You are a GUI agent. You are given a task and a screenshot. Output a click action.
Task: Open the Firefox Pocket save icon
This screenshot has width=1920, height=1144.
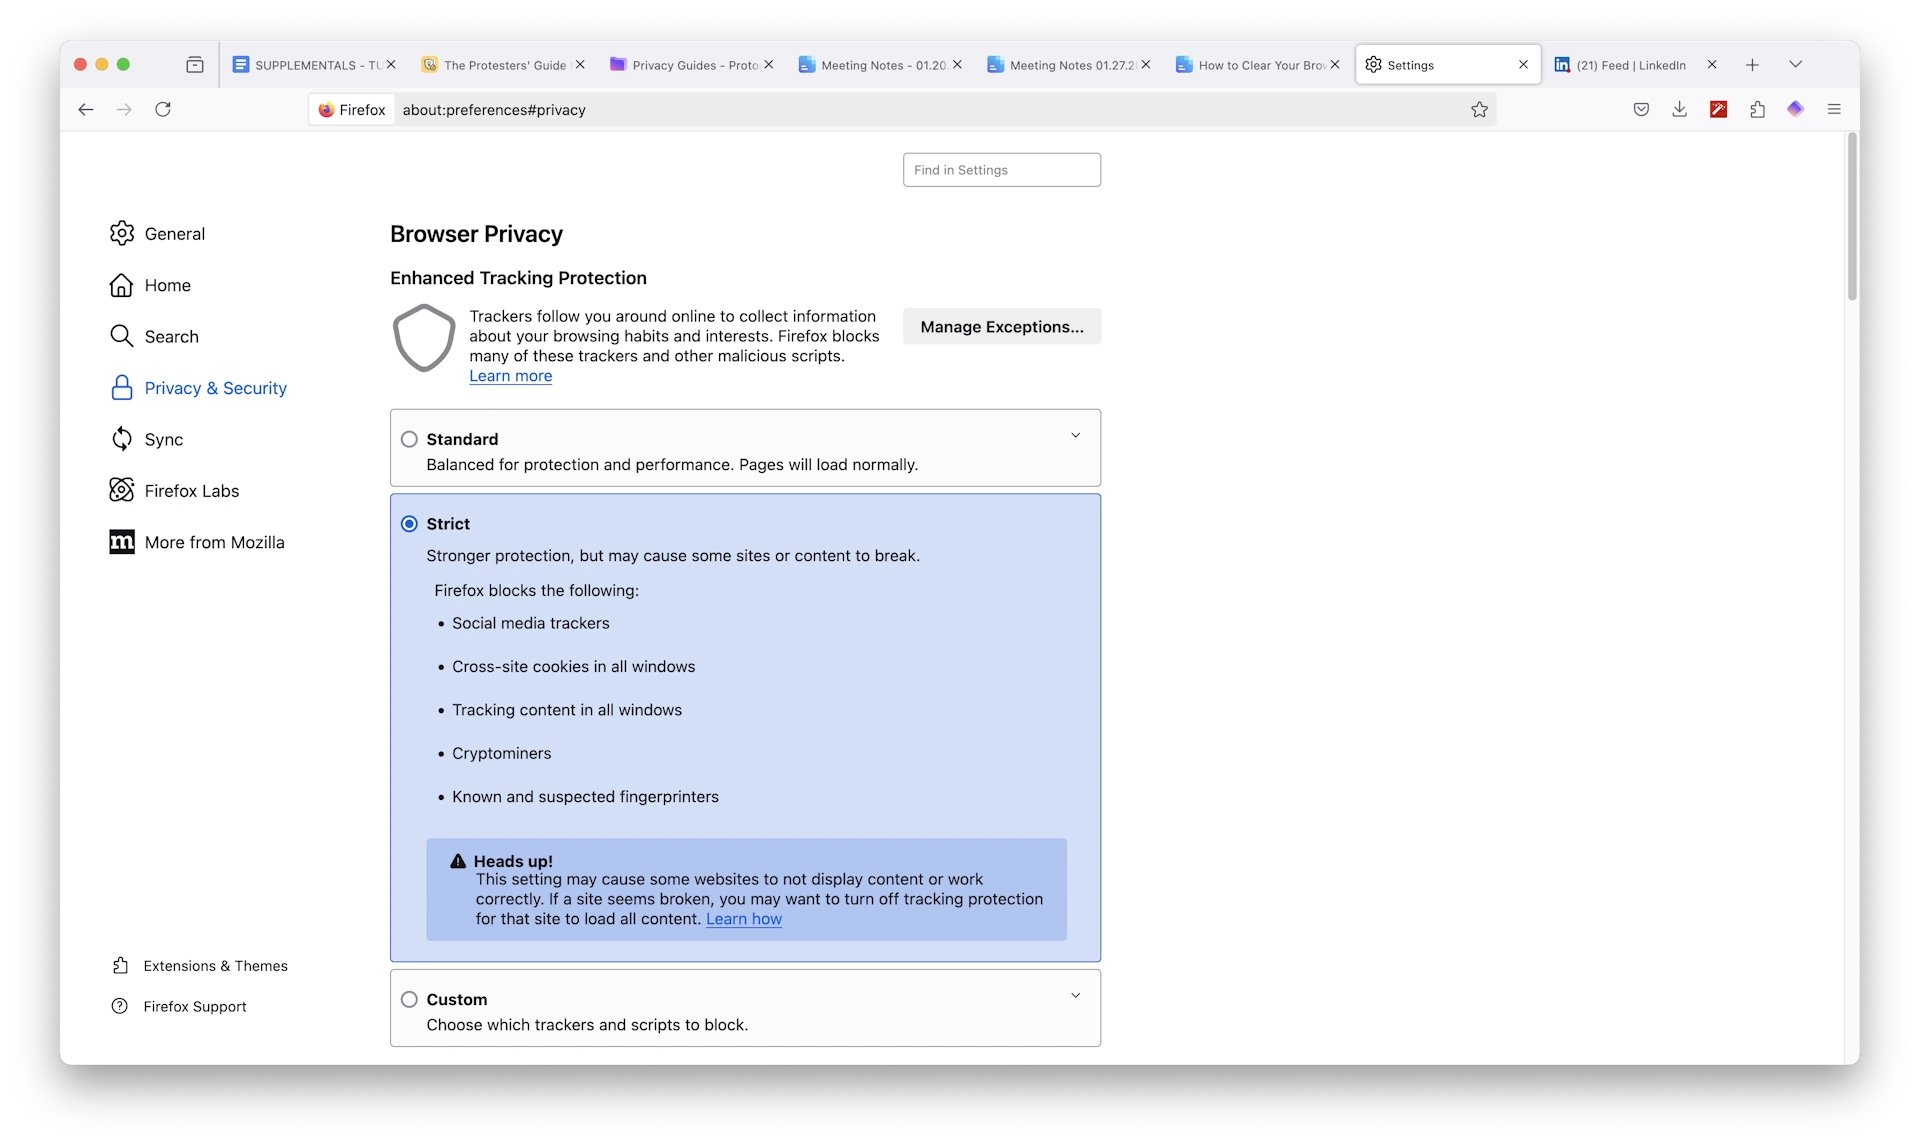pos(1641,109)
